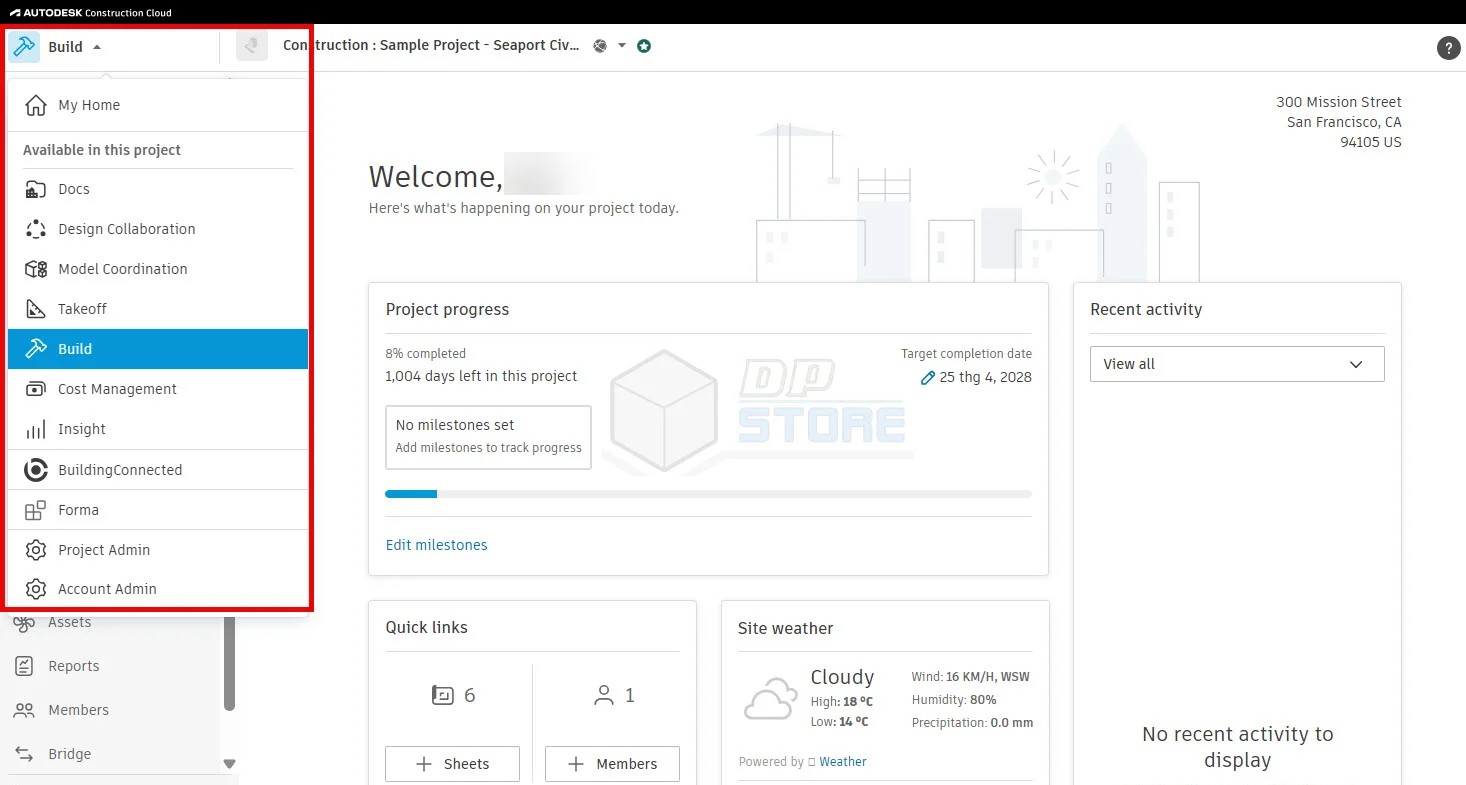Click the Sample Project Seaport name
The image size is (1466, 785).
431,45
